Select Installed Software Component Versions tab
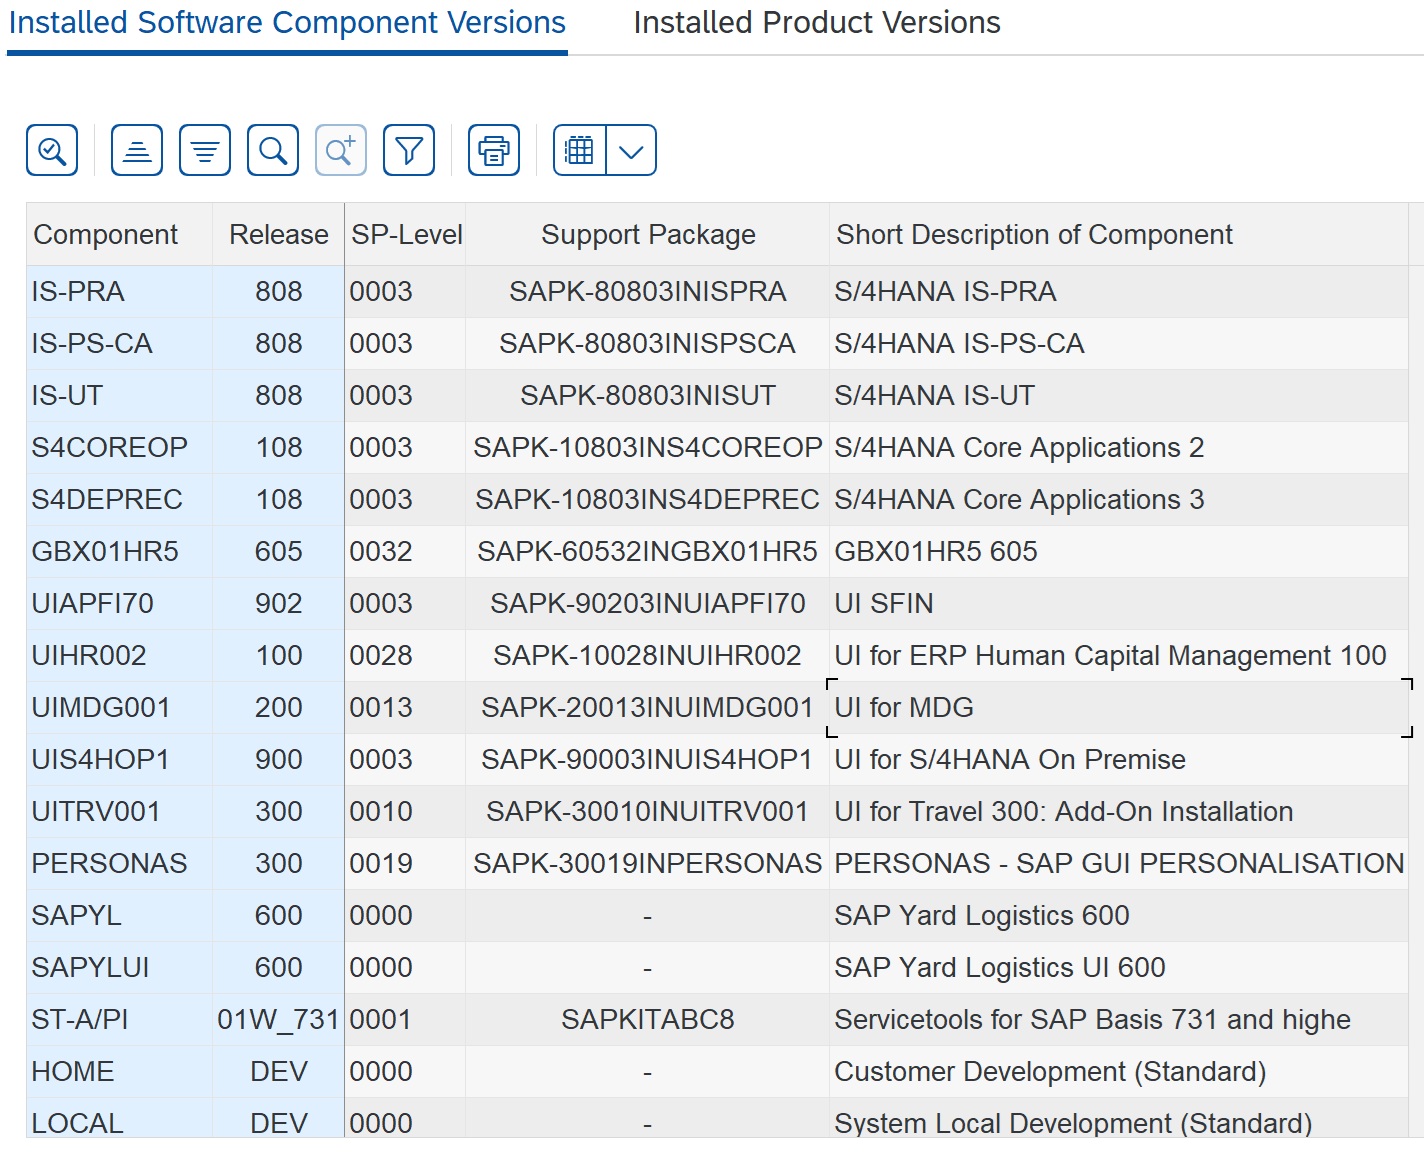This screenshot has width=1424, height=1161. (x=287, y=22)
